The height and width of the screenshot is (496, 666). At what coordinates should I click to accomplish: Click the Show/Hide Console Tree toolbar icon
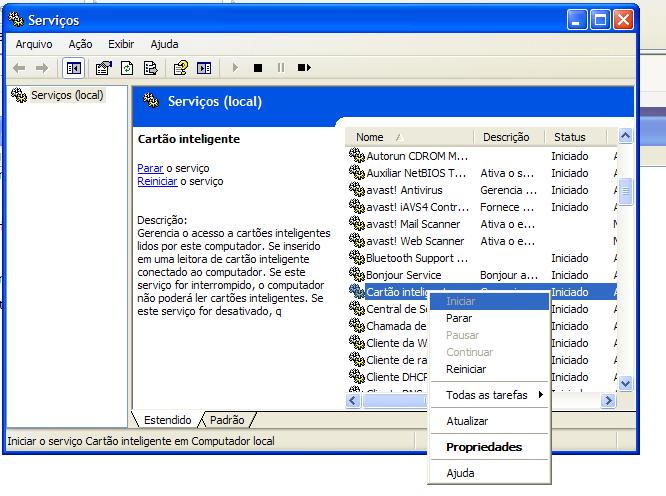point(73,68)
